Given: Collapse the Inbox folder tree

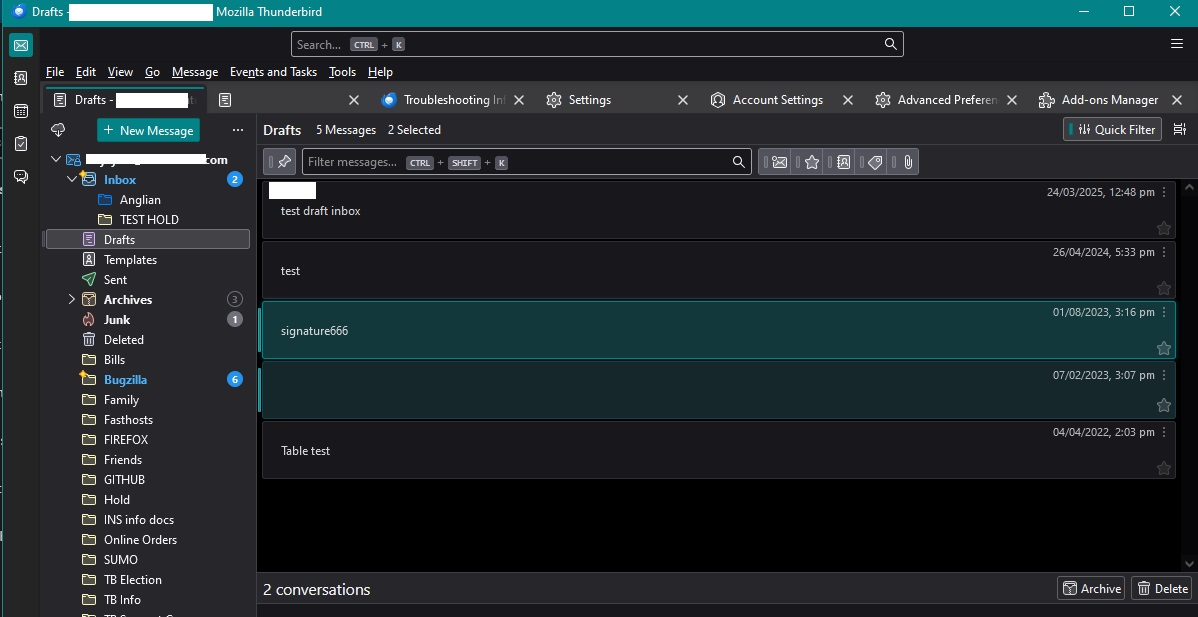Looking at the screenshot, I should 72,180.
